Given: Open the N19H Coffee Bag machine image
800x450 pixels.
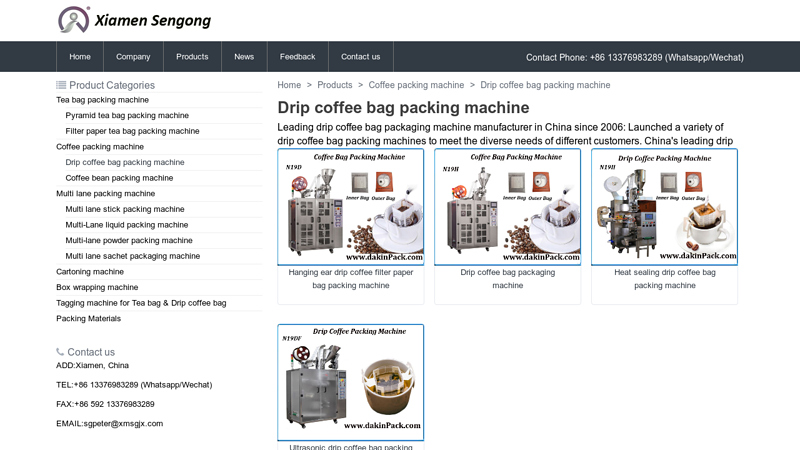Looking at the screenshot, I should (508, 207).
